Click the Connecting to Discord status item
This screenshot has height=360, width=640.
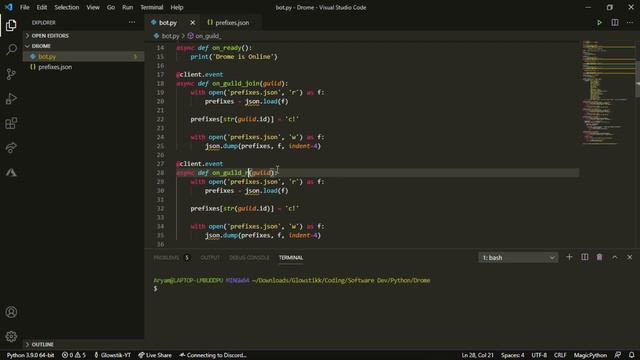point(213,355)
